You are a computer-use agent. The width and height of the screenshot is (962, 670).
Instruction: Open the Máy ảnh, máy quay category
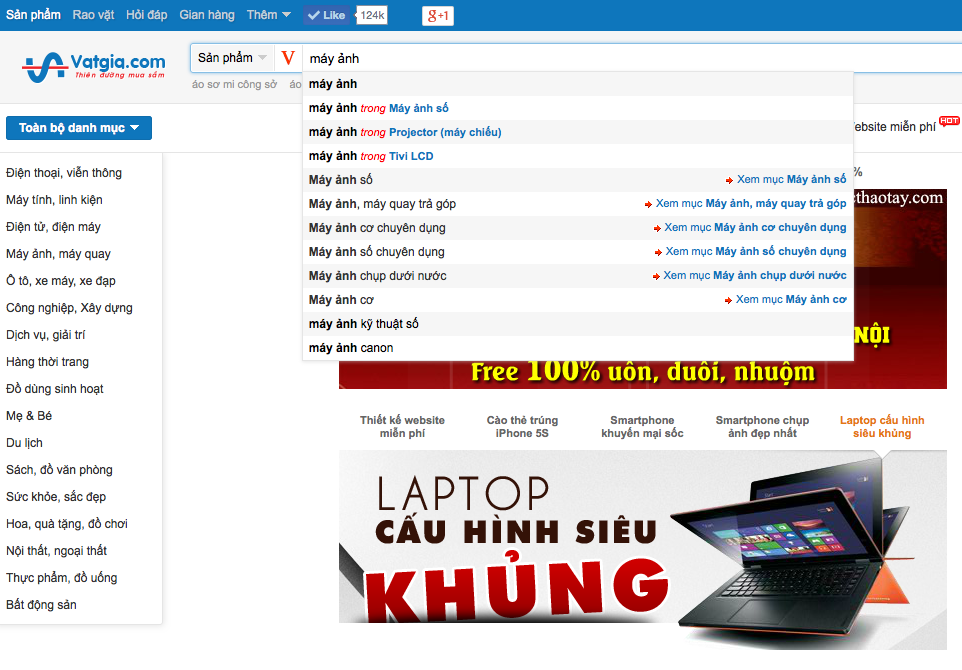point(58,254)
